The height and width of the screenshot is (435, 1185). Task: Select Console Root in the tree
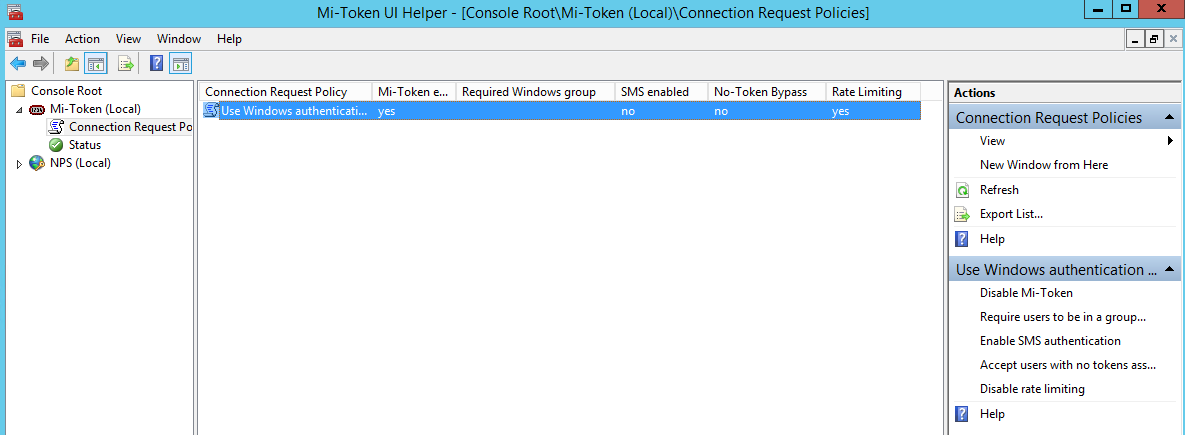click(x=67, y=91)
